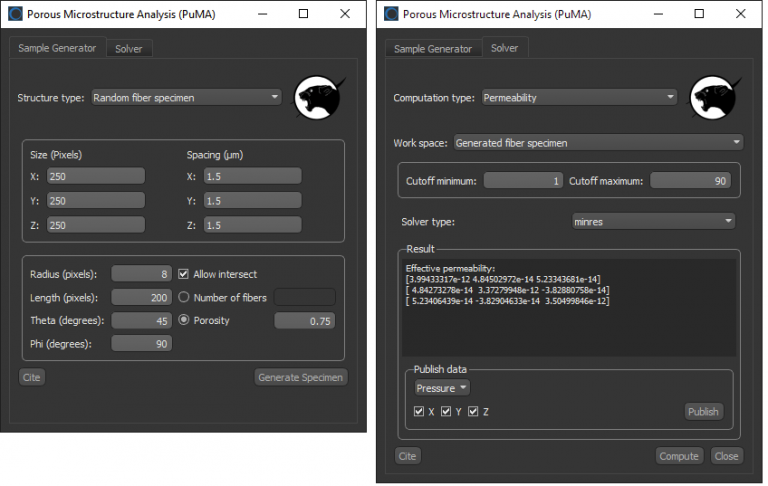Switch to Solver tab in left window
Screen dimensions: 768x486
tap(128, 49)
